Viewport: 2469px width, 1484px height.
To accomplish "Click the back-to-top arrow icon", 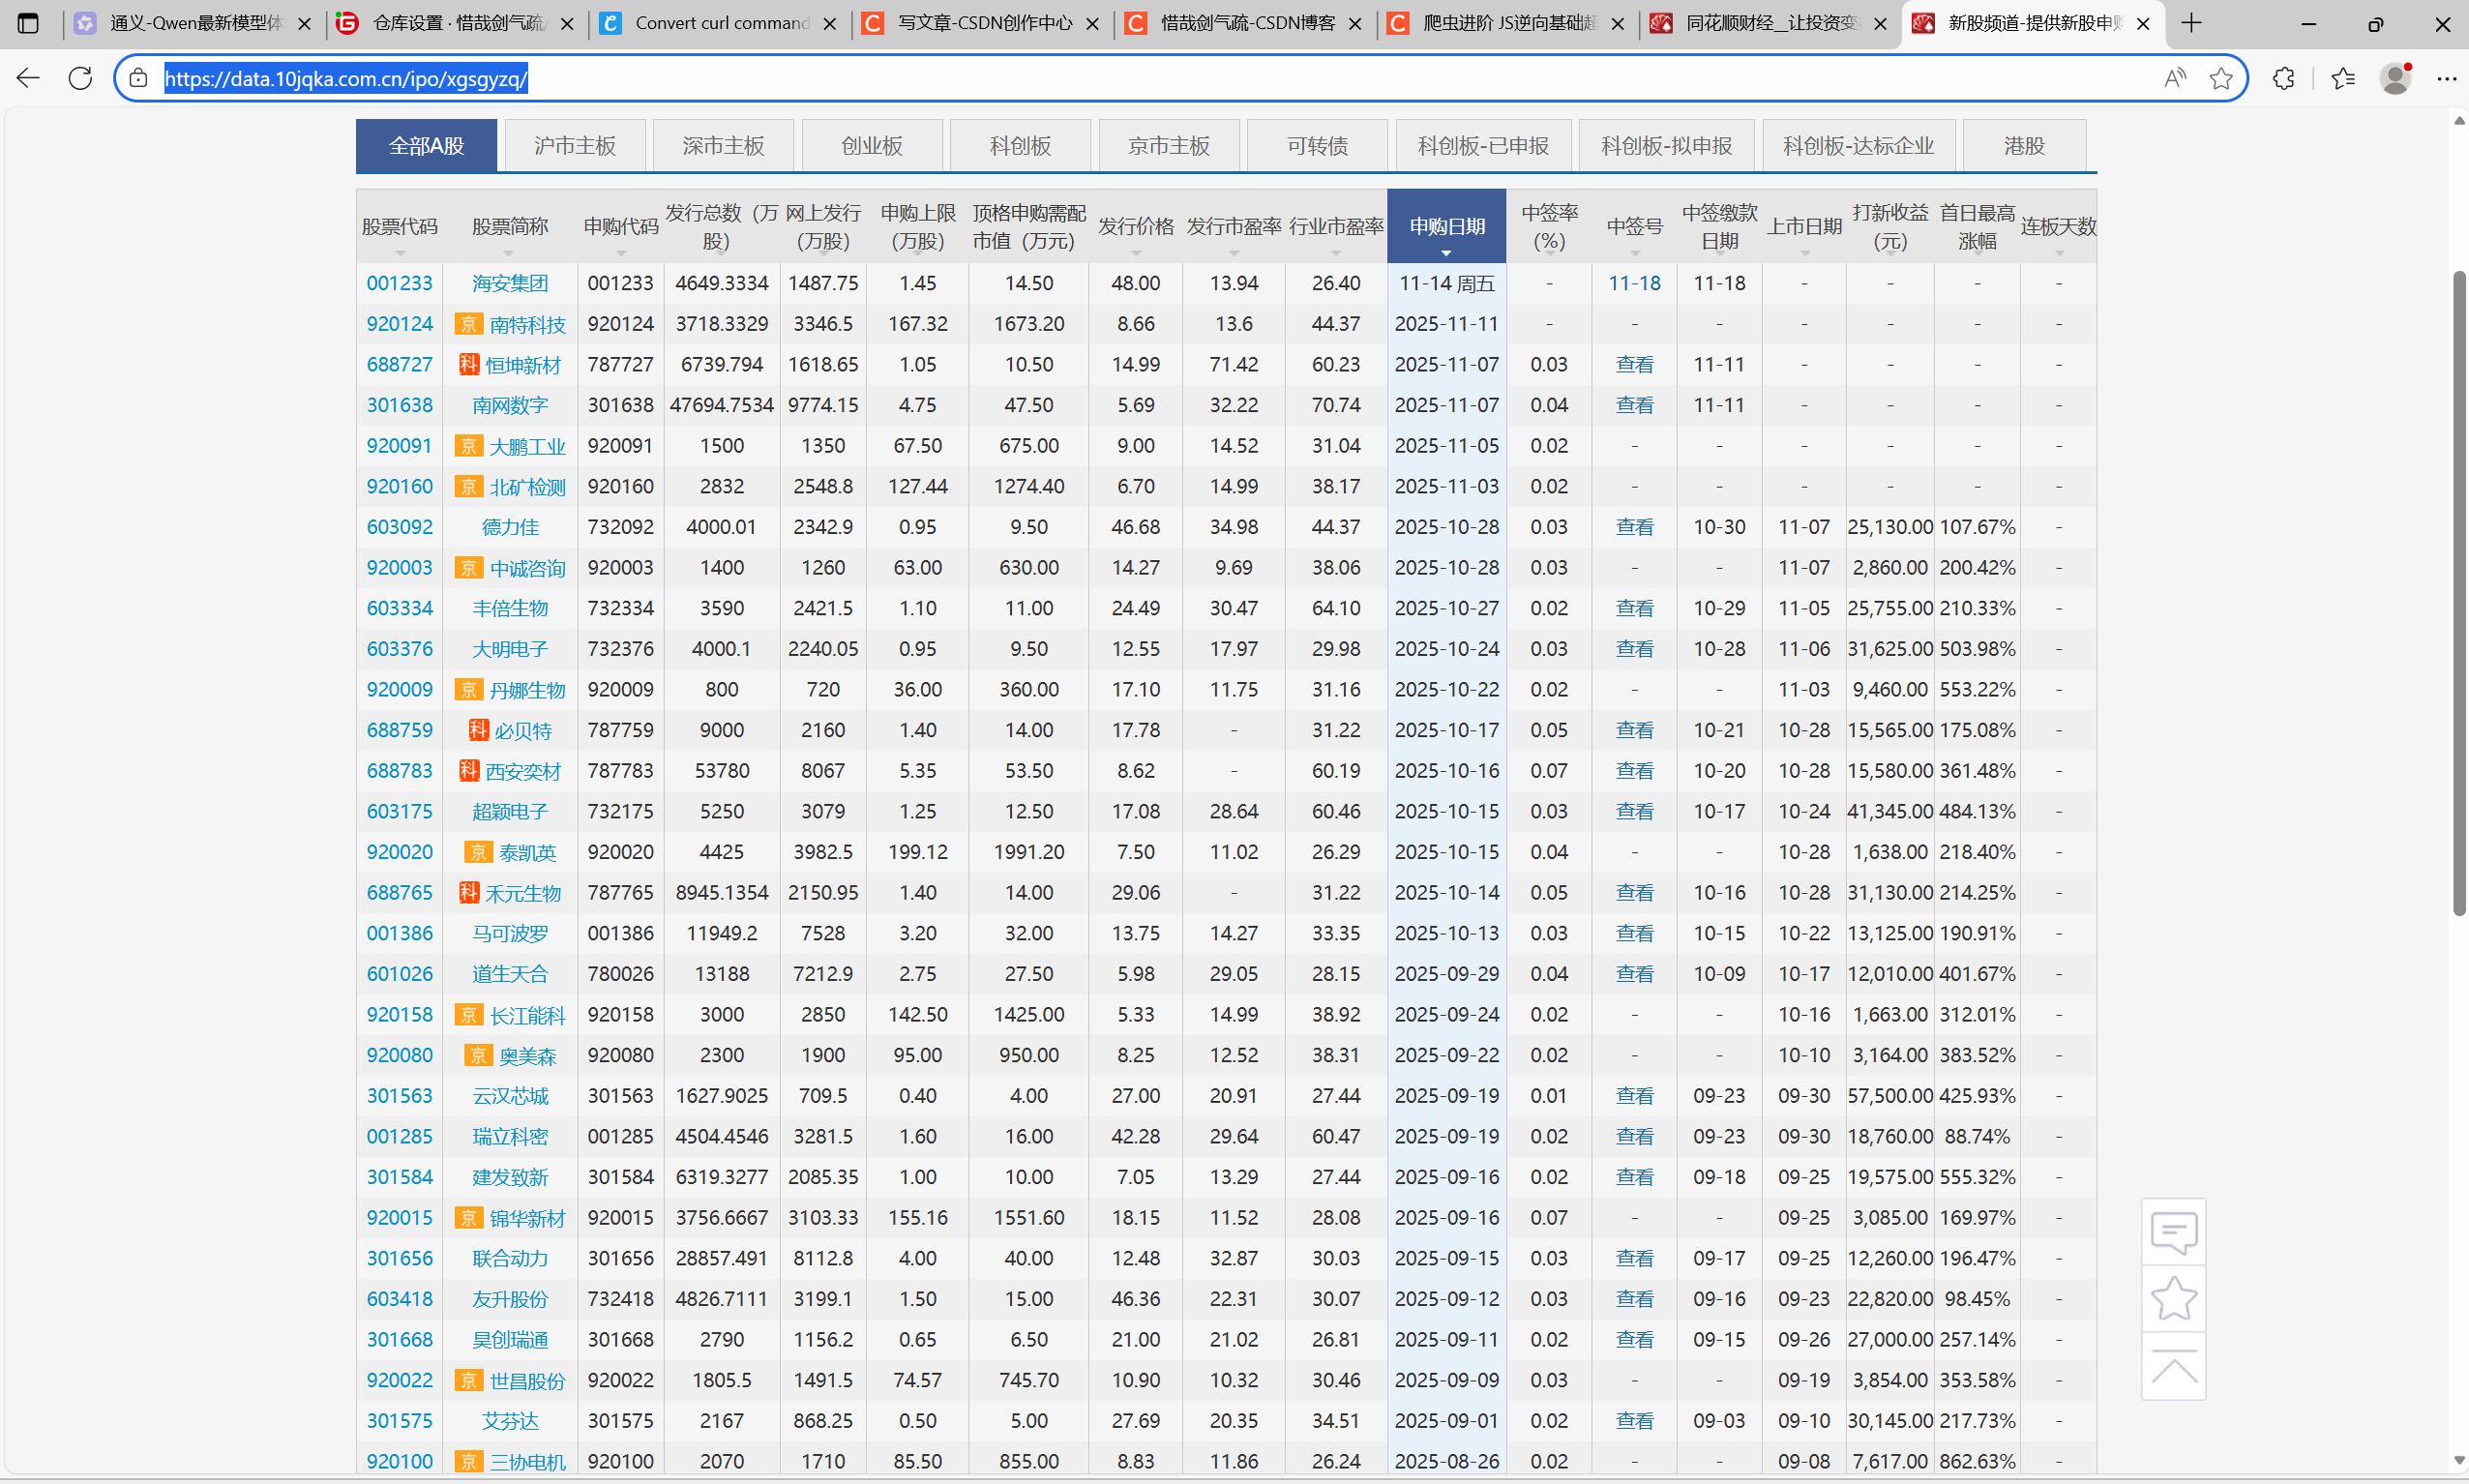I will tap(2173, 1367).
